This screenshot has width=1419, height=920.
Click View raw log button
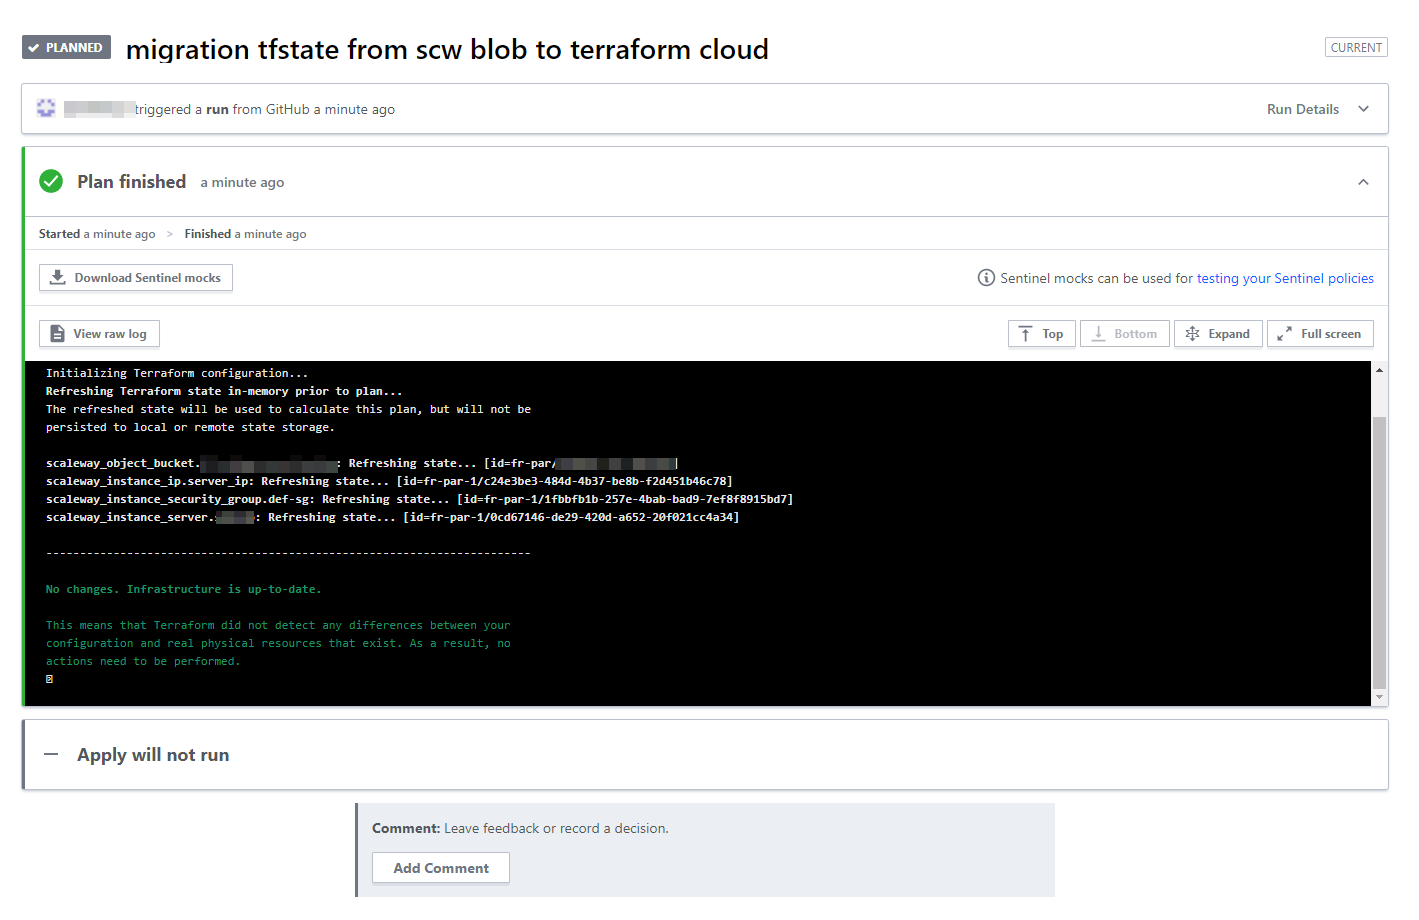coord(99,334)
